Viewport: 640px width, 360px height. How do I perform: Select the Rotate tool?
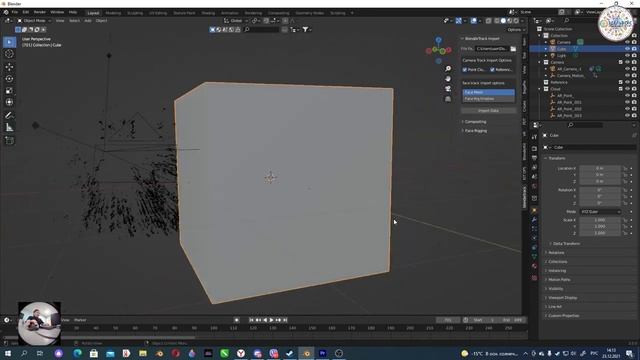point(9,78)
